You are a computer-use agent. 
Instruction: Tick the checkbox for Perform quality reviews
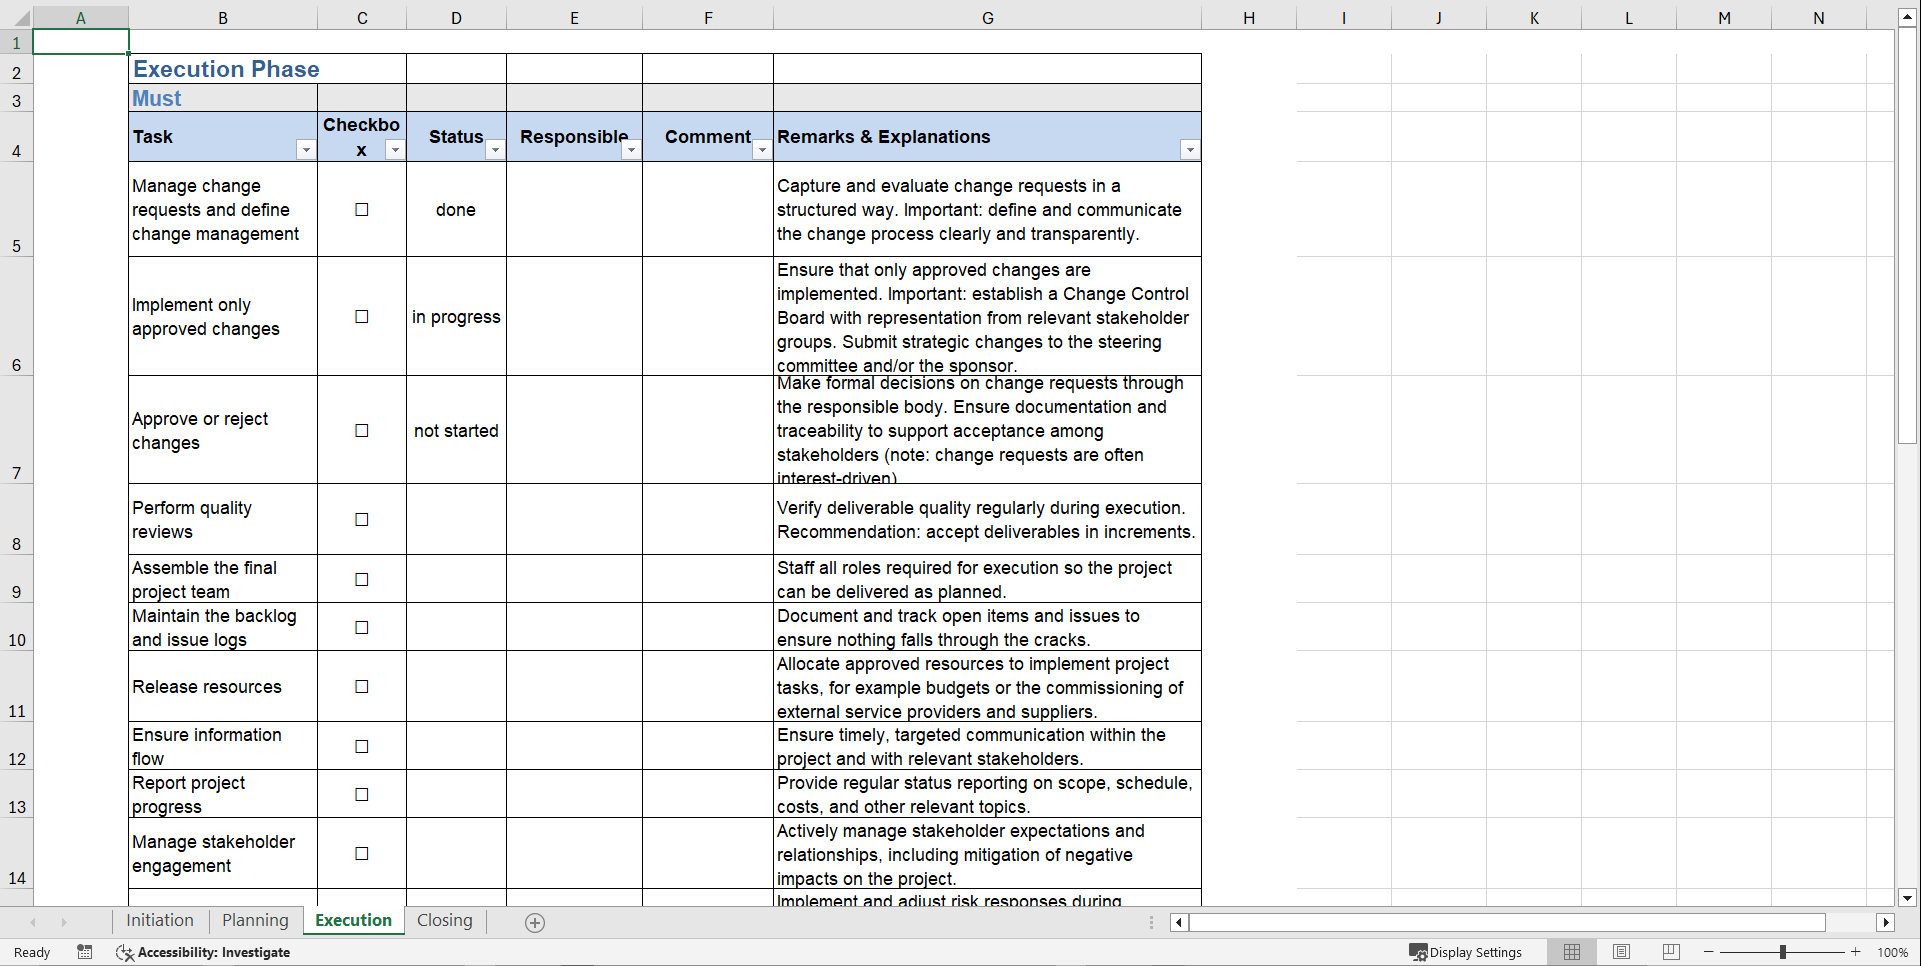[x=362, y=519]
